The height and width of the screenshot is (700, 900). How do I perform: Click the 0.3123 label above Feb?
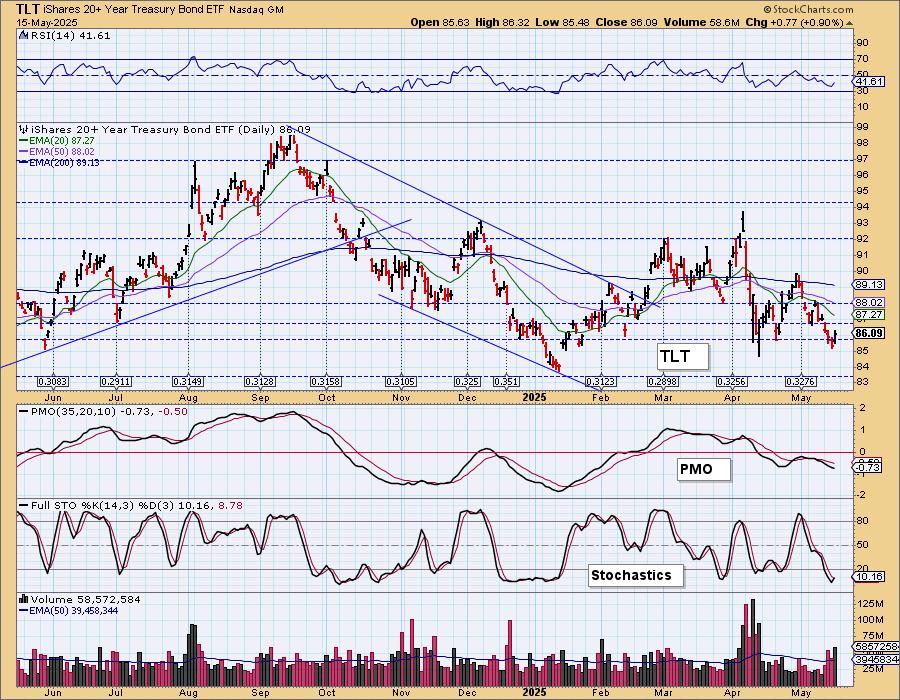tap(601, 382)
